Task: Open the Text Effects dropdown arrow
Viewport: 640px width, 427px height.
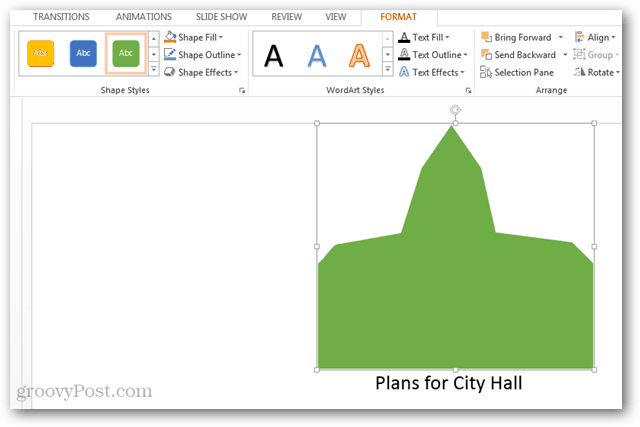Action: pos(462,73)
